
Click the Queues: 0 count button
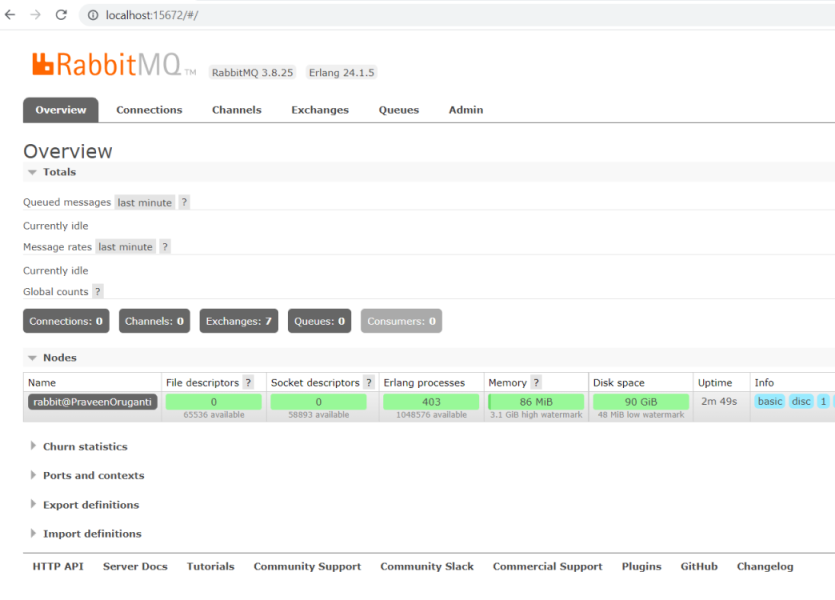pos(320,321)
